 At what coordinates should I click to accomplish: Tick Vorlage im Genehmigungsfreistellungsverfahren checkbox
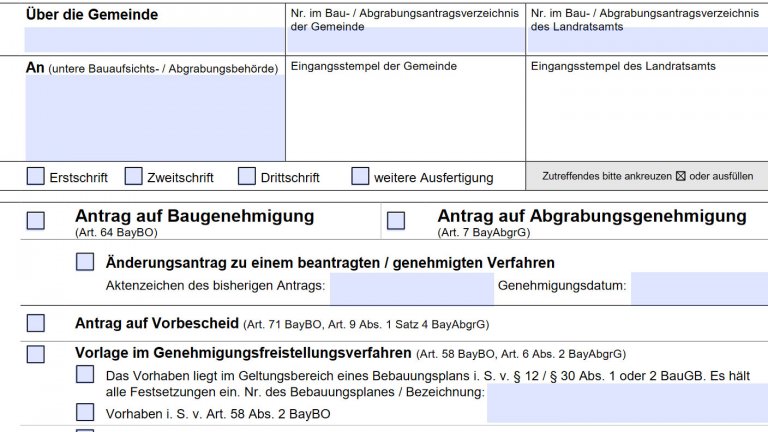tap(35, 353)
